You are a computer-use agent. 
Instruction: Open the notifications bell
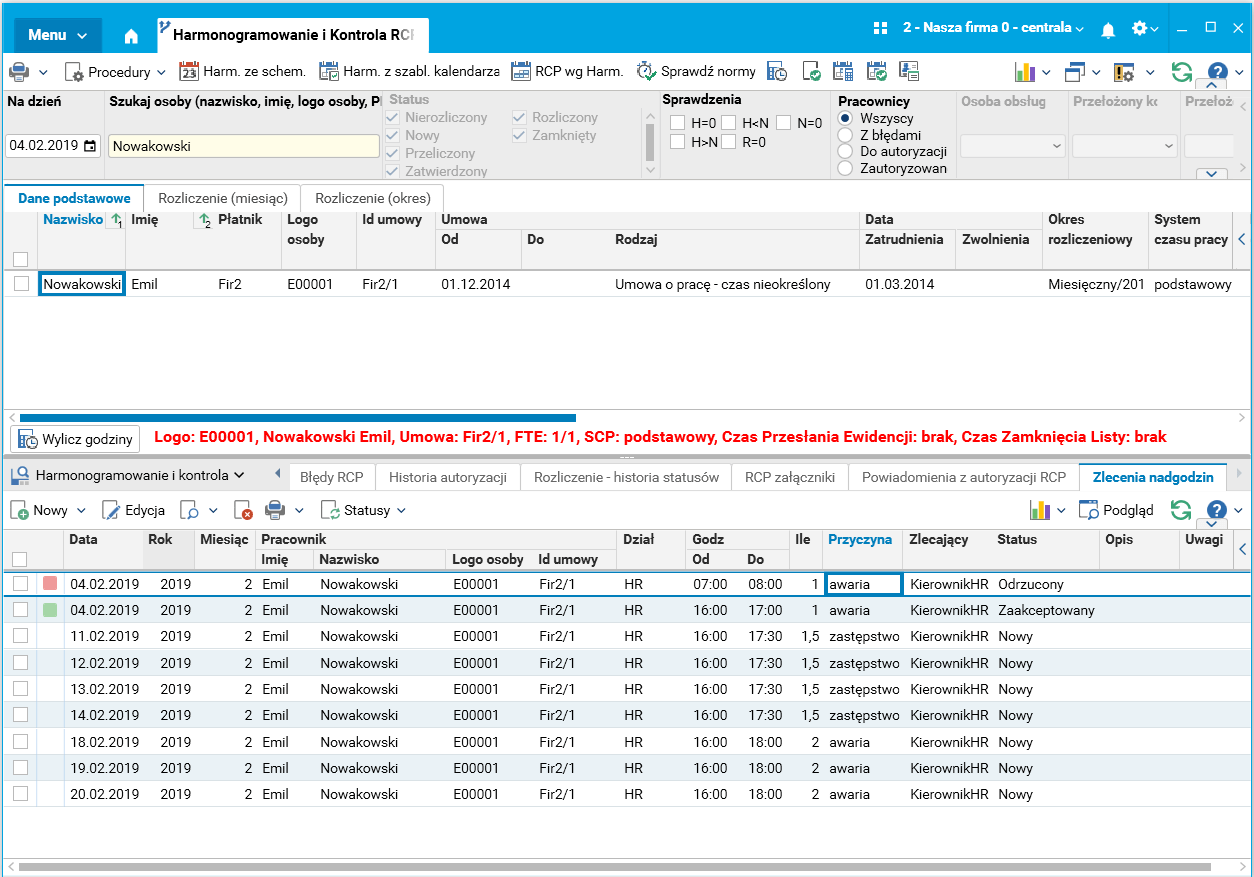pyautogui.click(x=1108, y=30)
